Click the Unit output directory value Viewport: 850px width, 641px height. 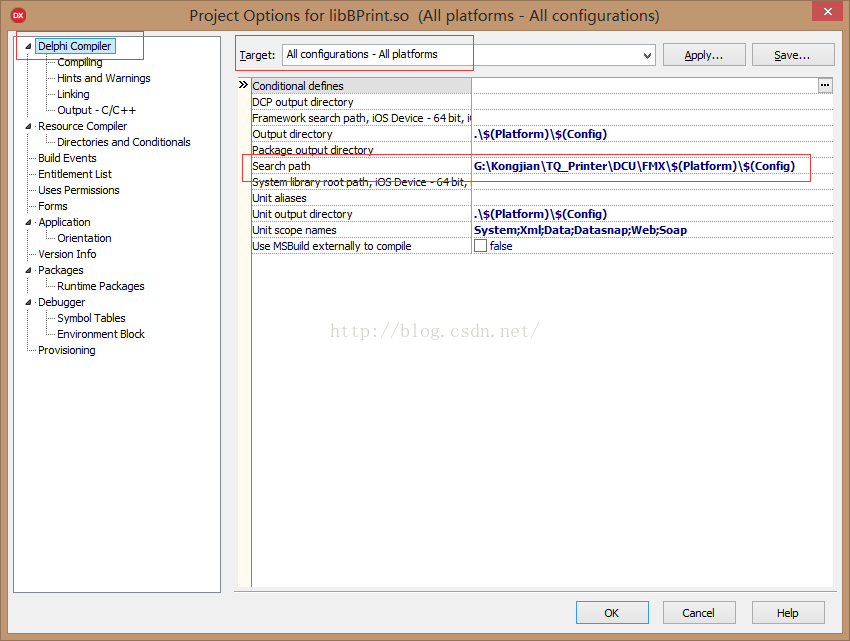[x=652, y=214]
